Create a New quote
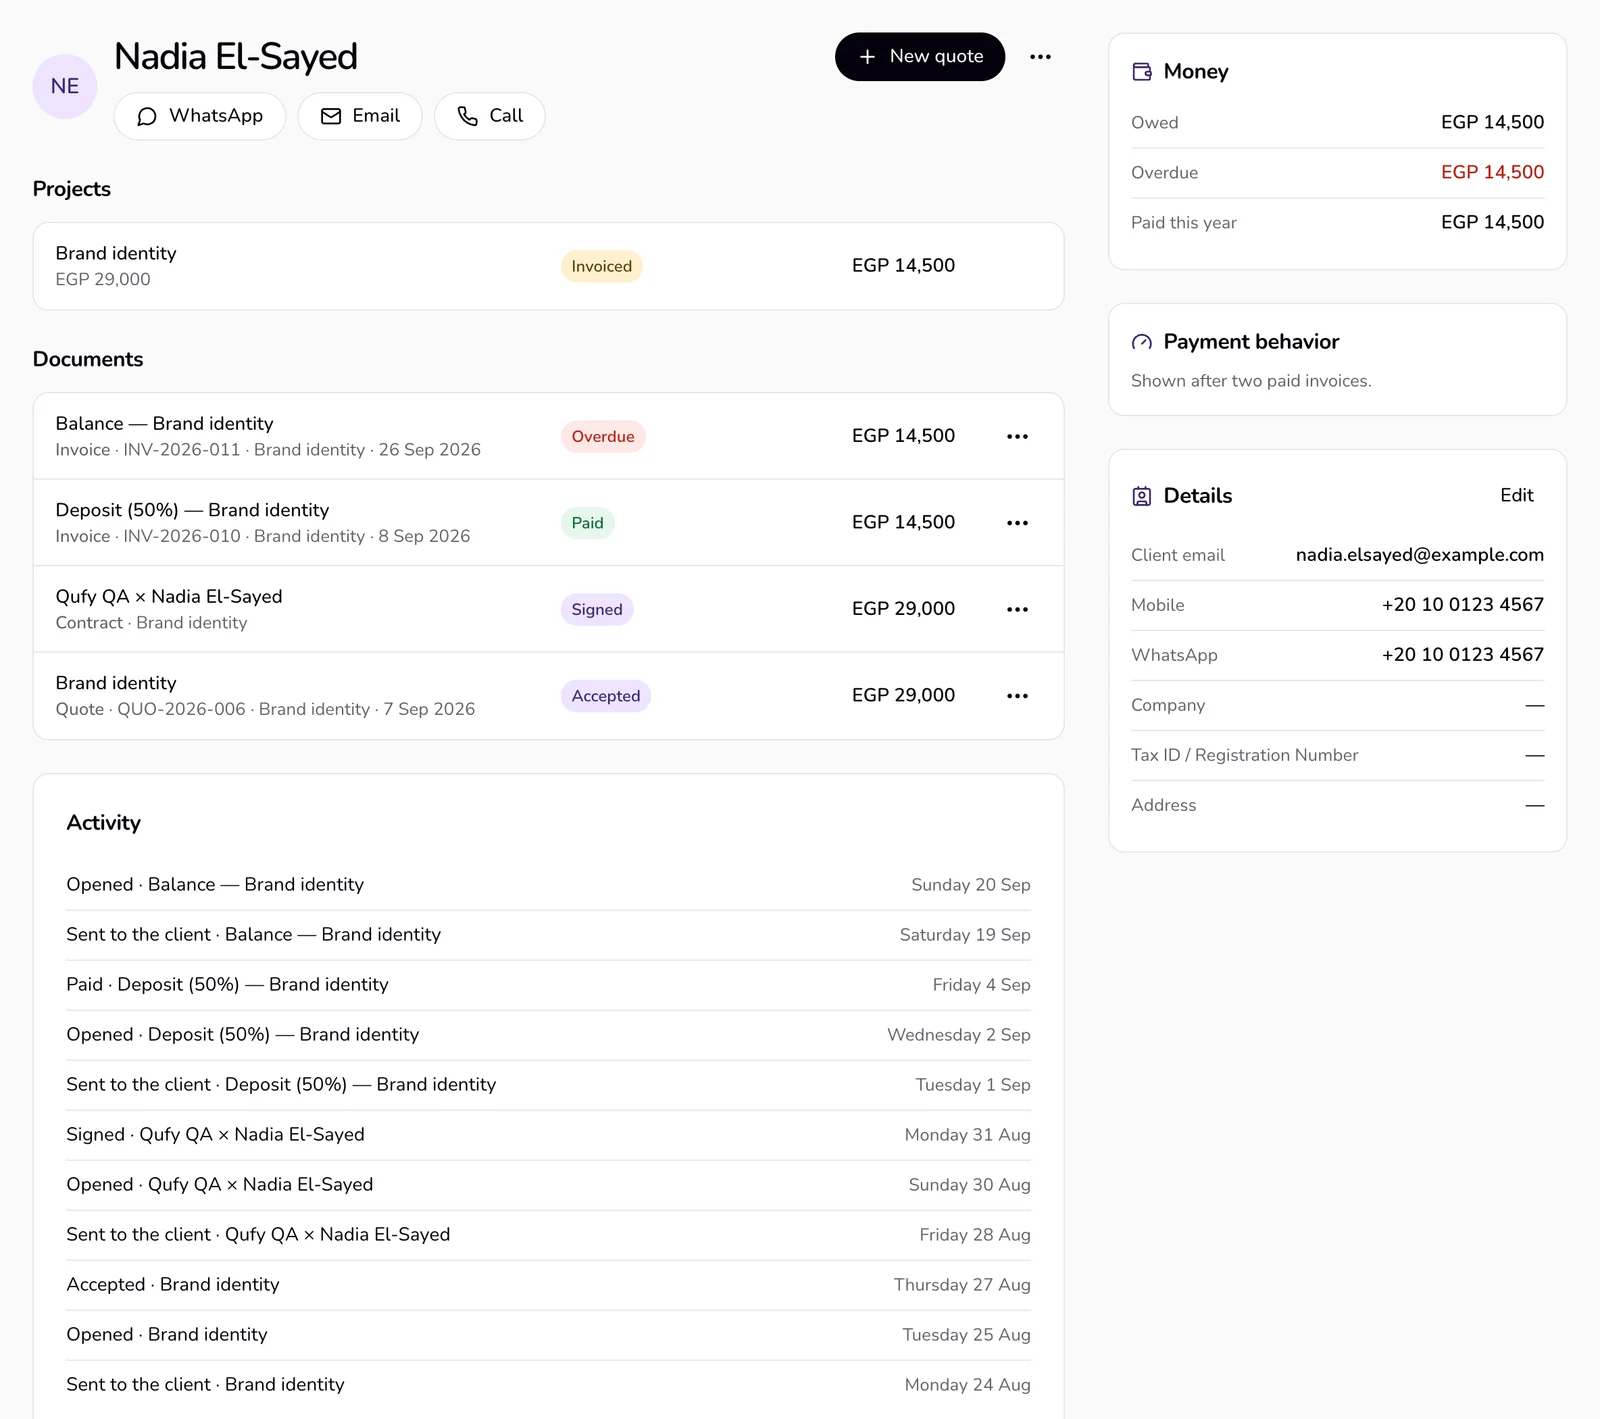Viewport: 1600px width, 1419px height. coord(920,57)
